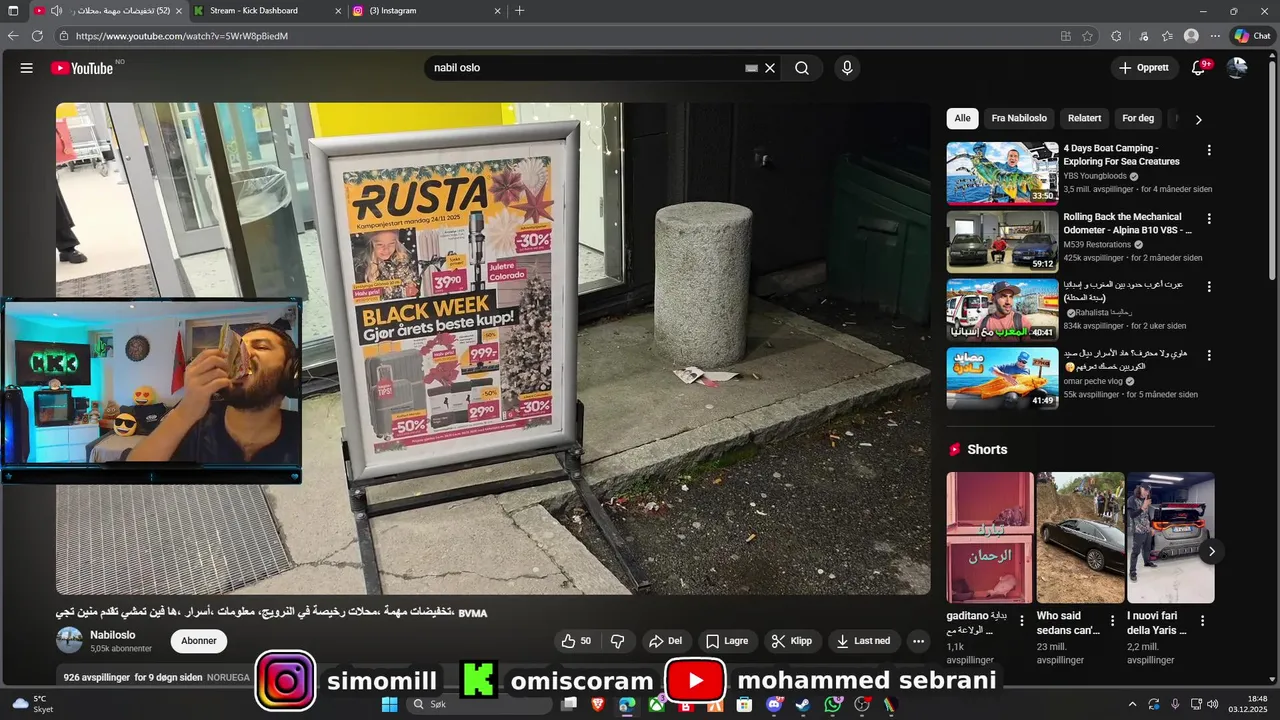
Task: Open the tab actions menu icon
Action: pyautogui.click(x=13, y=11)
